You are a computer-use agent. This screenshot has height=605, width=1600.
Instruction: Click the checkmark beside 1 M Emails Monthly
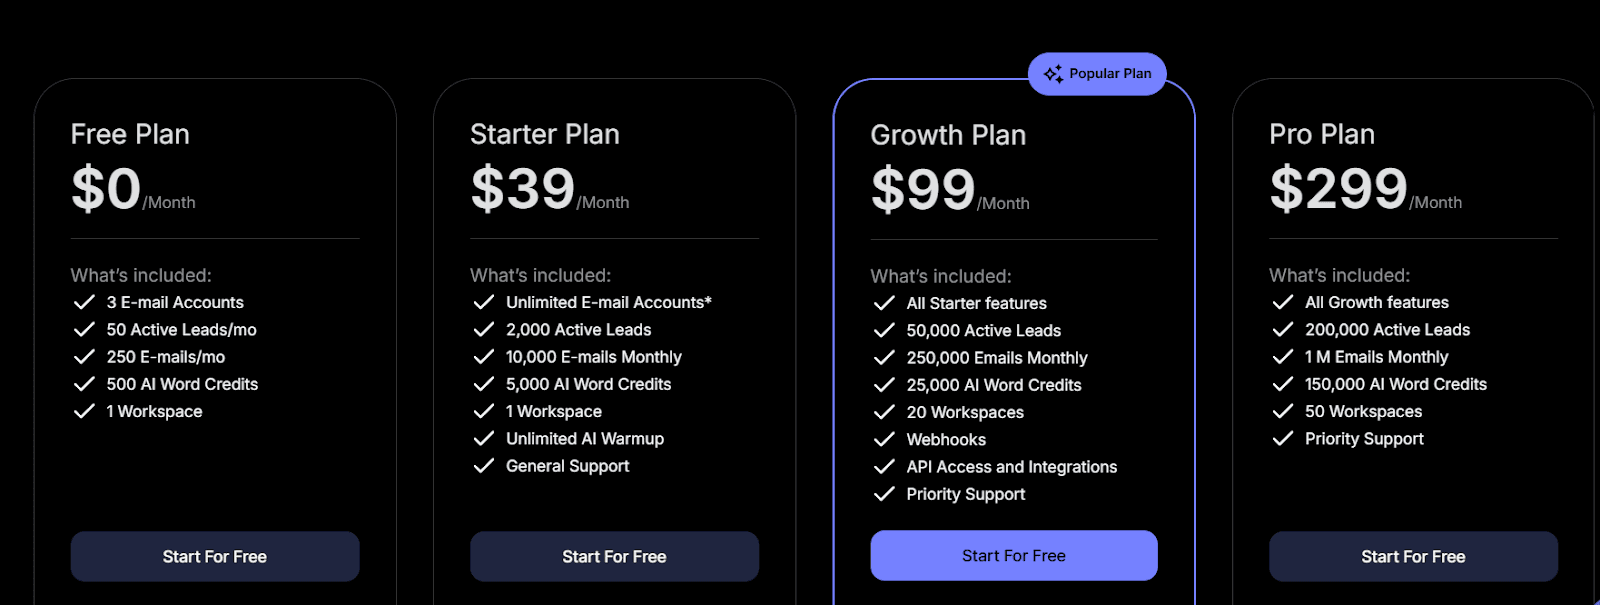tap(1283, 356)
